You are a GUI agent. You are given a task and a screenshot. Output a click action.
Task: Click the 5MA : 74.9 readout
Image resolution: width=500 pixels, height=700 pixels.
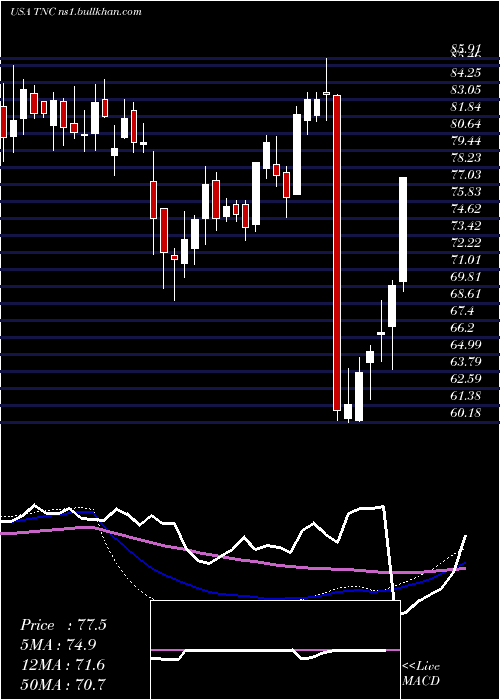point(58,644)
